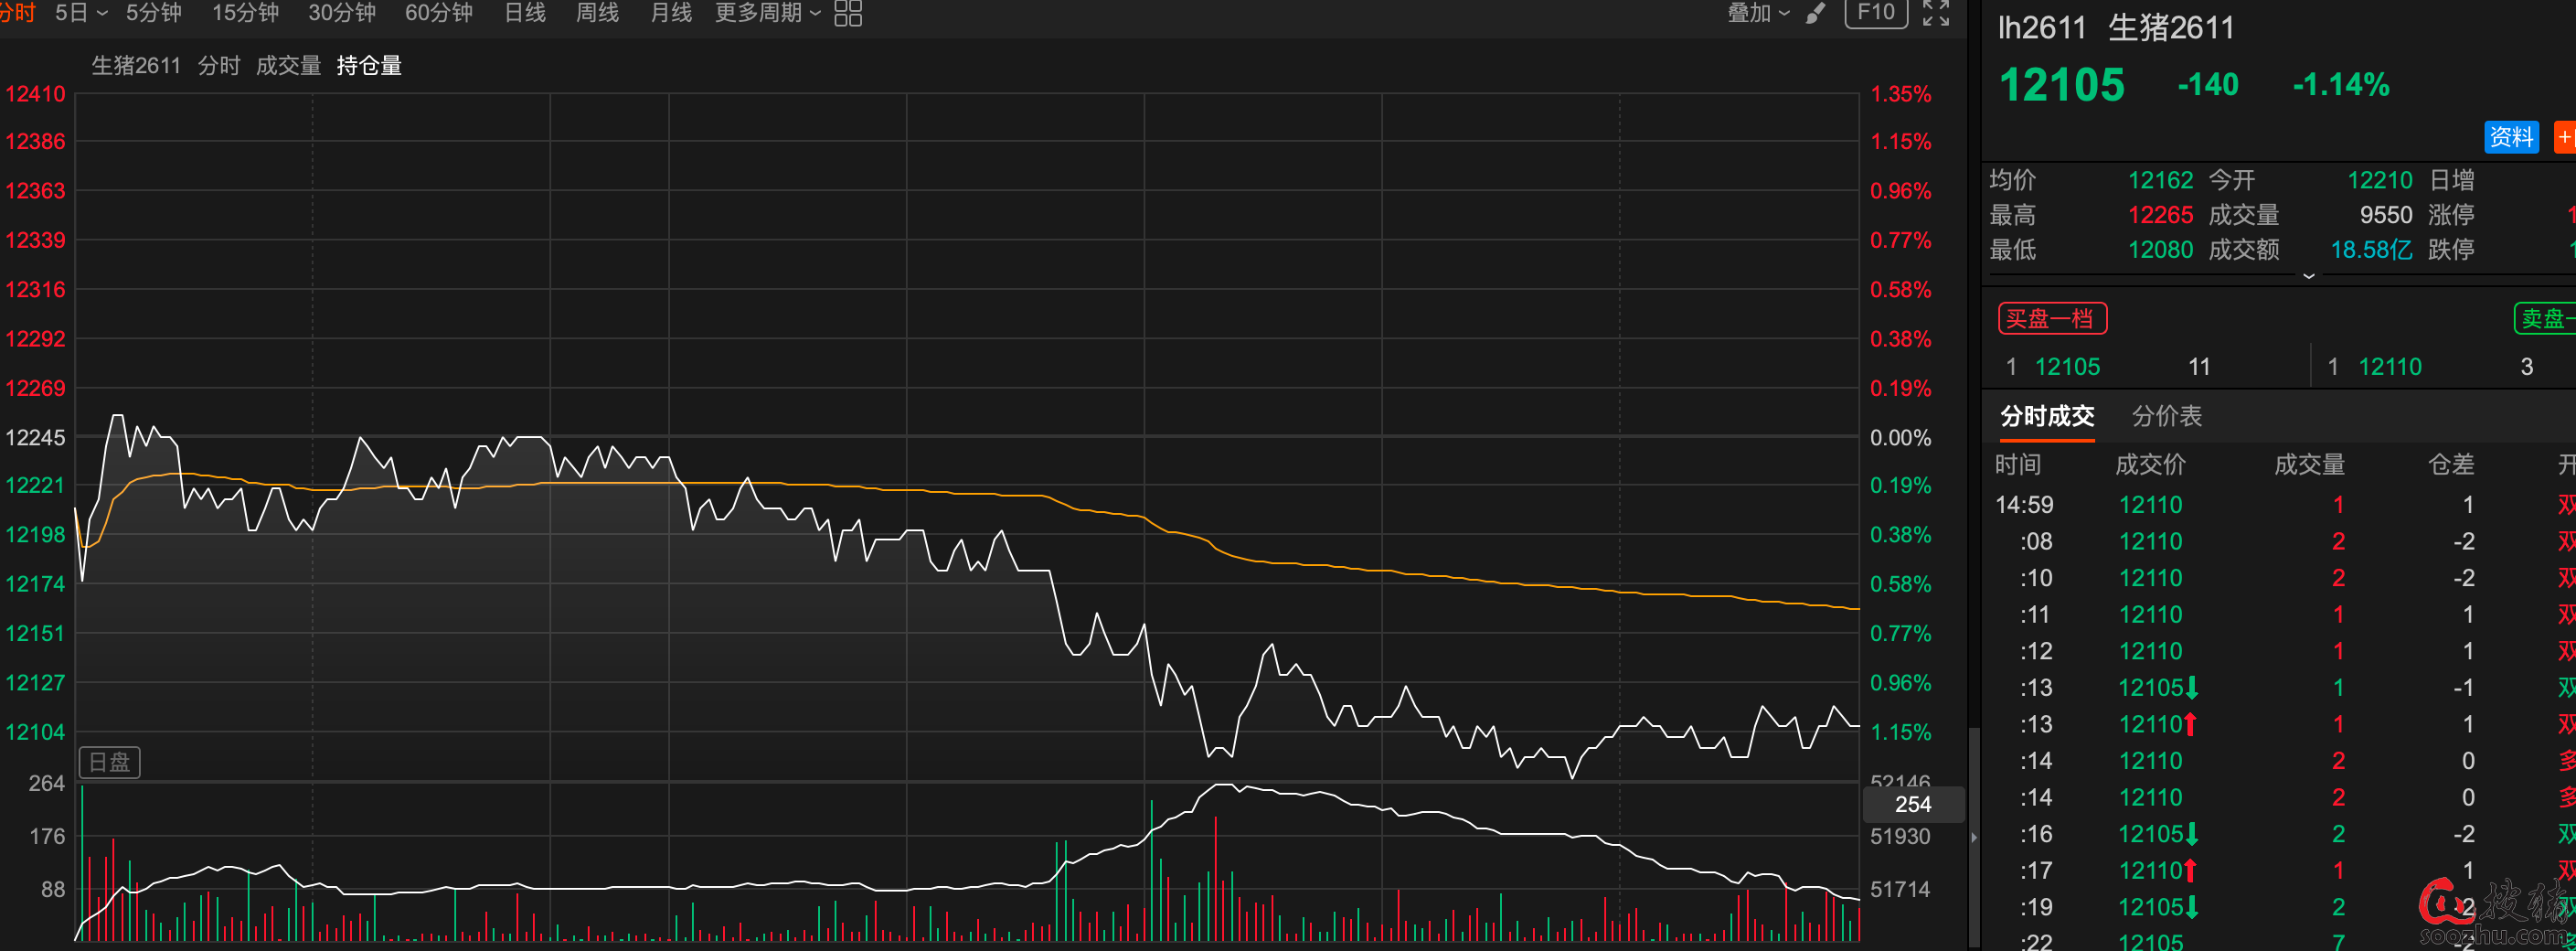The height and width of the screenshot is (951, 2576).
Task: Select the paintbrush drawing tool
Action: point(1815,13)
